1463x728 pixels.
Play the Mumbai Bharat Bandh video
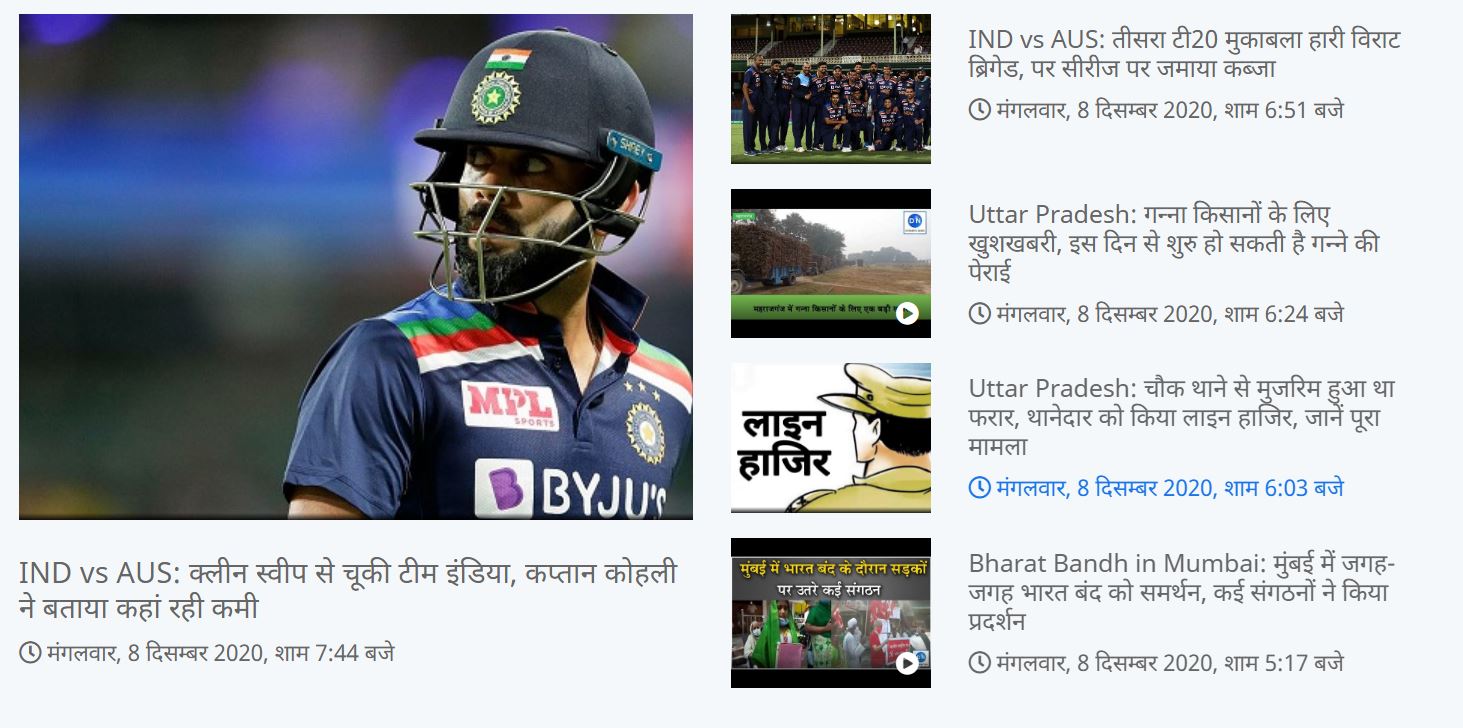click(907, 662)
